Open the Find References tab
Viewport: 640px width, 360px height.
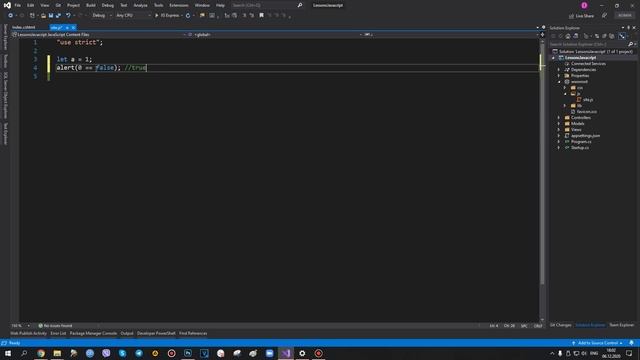(193, 333)
